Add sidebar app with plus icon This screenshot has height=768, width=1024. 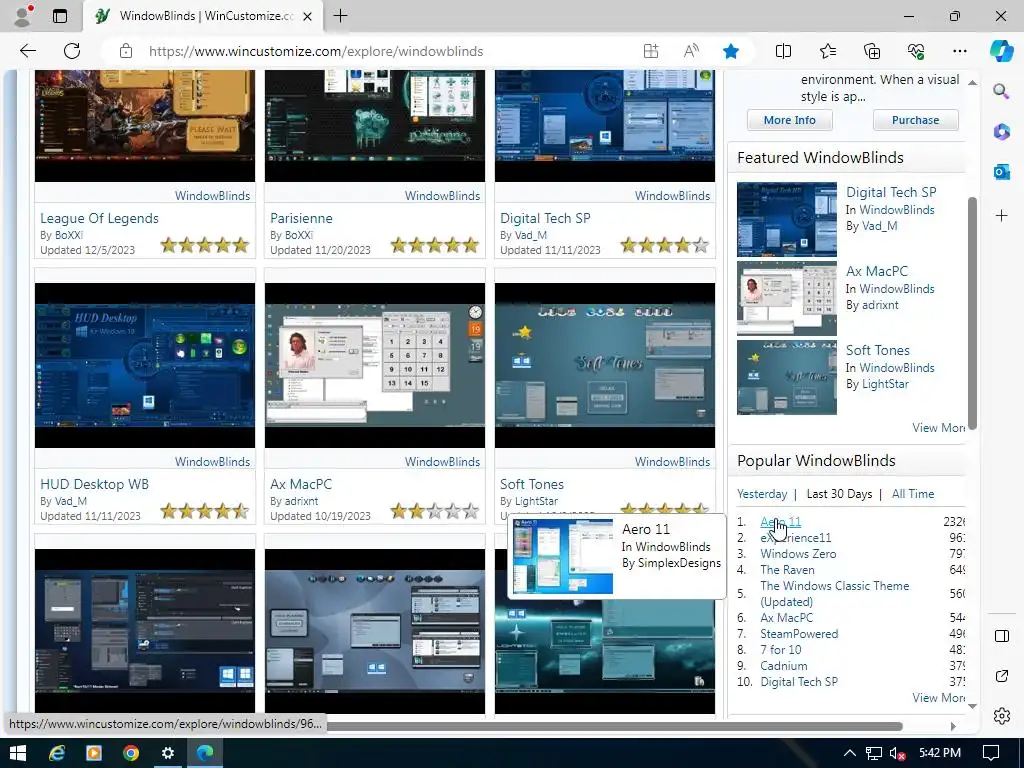coord(1001,216)
